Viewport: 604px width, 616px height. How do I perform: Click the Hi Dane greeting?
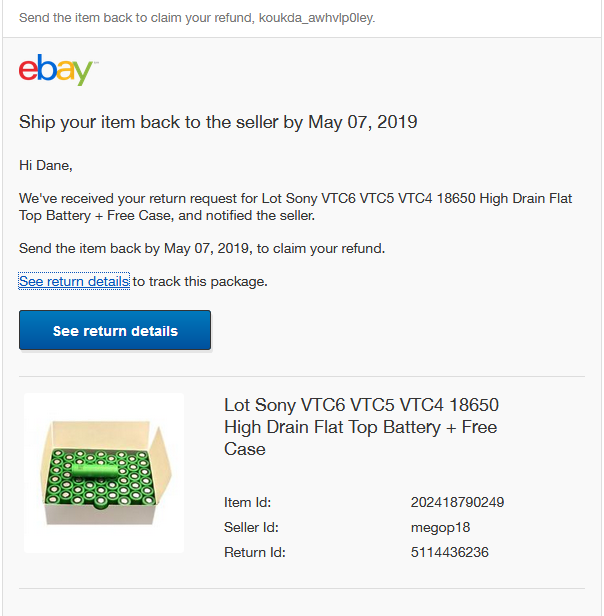(46, 165)
